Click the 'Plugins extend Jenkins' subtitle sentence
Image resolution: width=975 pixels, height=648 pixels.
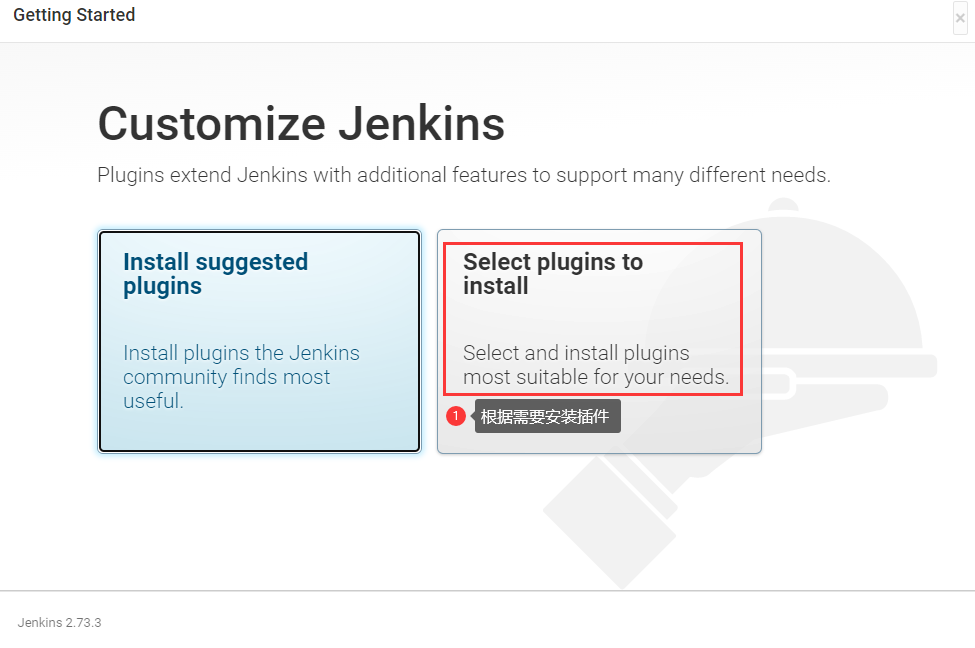[x=464, y=175]
